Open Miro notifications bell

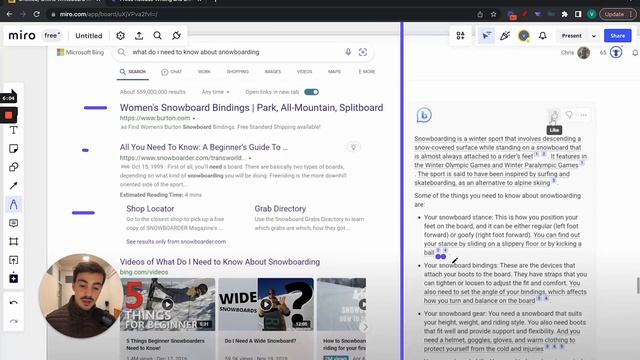click(542, 36)
